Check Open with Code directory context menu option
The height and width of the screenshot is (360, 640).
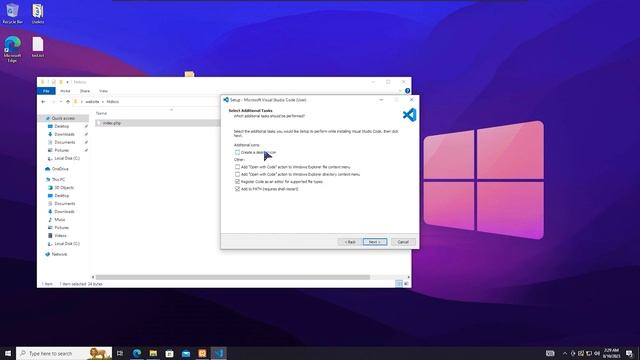[x=237, y=174]
